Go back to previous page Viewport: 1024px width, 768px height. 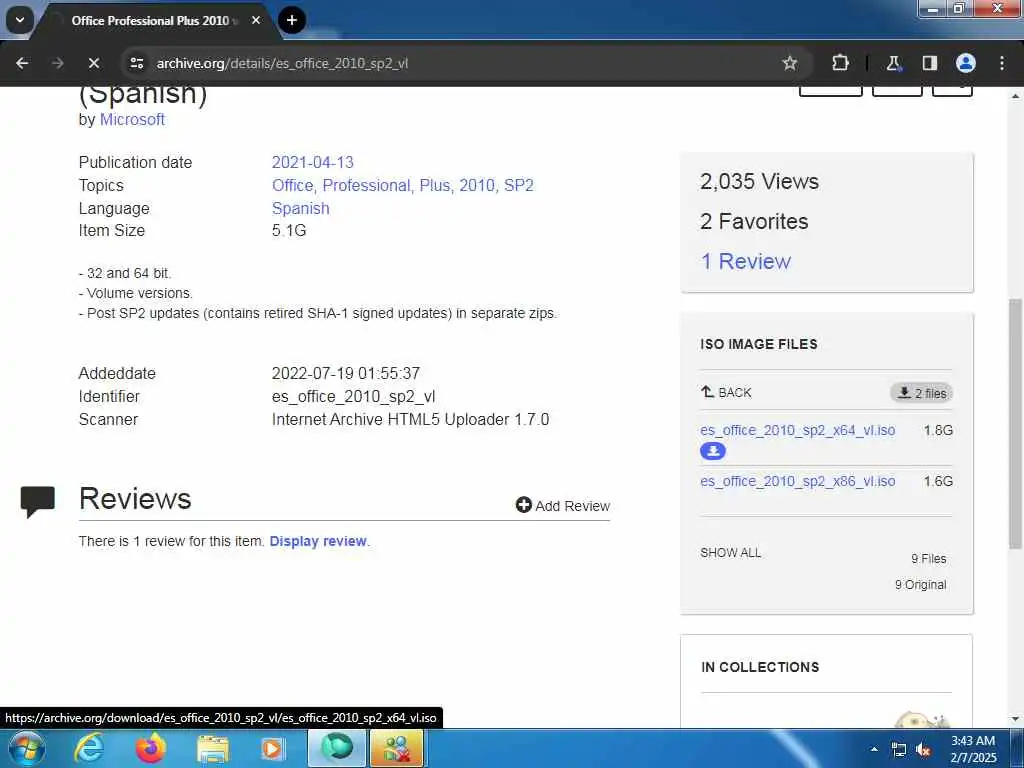pyautogui.click(x=22, y=63)
